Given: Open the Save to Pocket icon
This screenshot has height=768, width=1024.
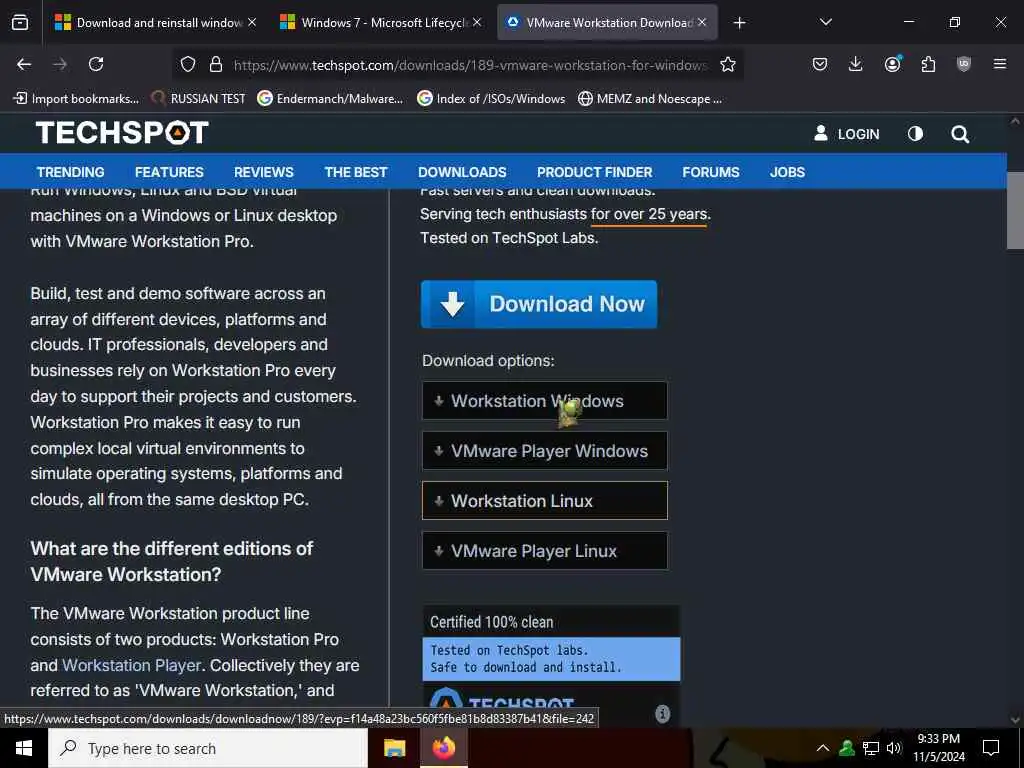Looking at the screenshot, I should [820, 64].
